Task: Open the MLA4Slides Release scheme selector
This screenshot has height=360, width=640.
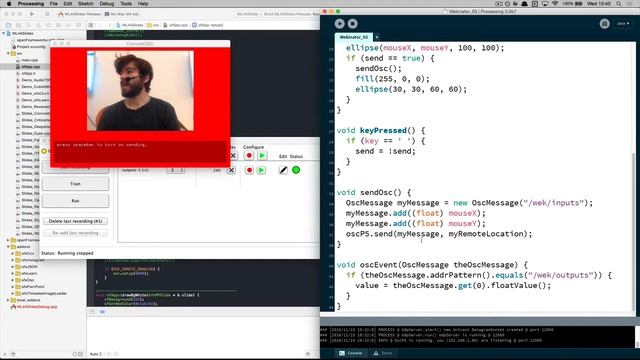Action: pyautogui.click(x=80, y=14)
